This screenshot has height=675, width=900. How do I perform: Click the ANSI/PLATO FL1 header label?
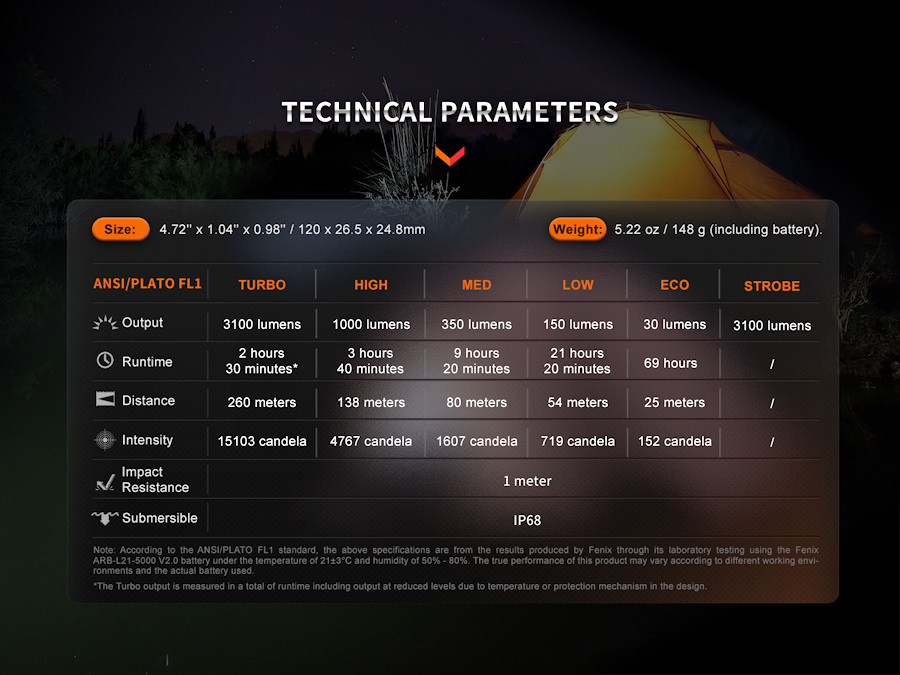[x=147, y=284]
